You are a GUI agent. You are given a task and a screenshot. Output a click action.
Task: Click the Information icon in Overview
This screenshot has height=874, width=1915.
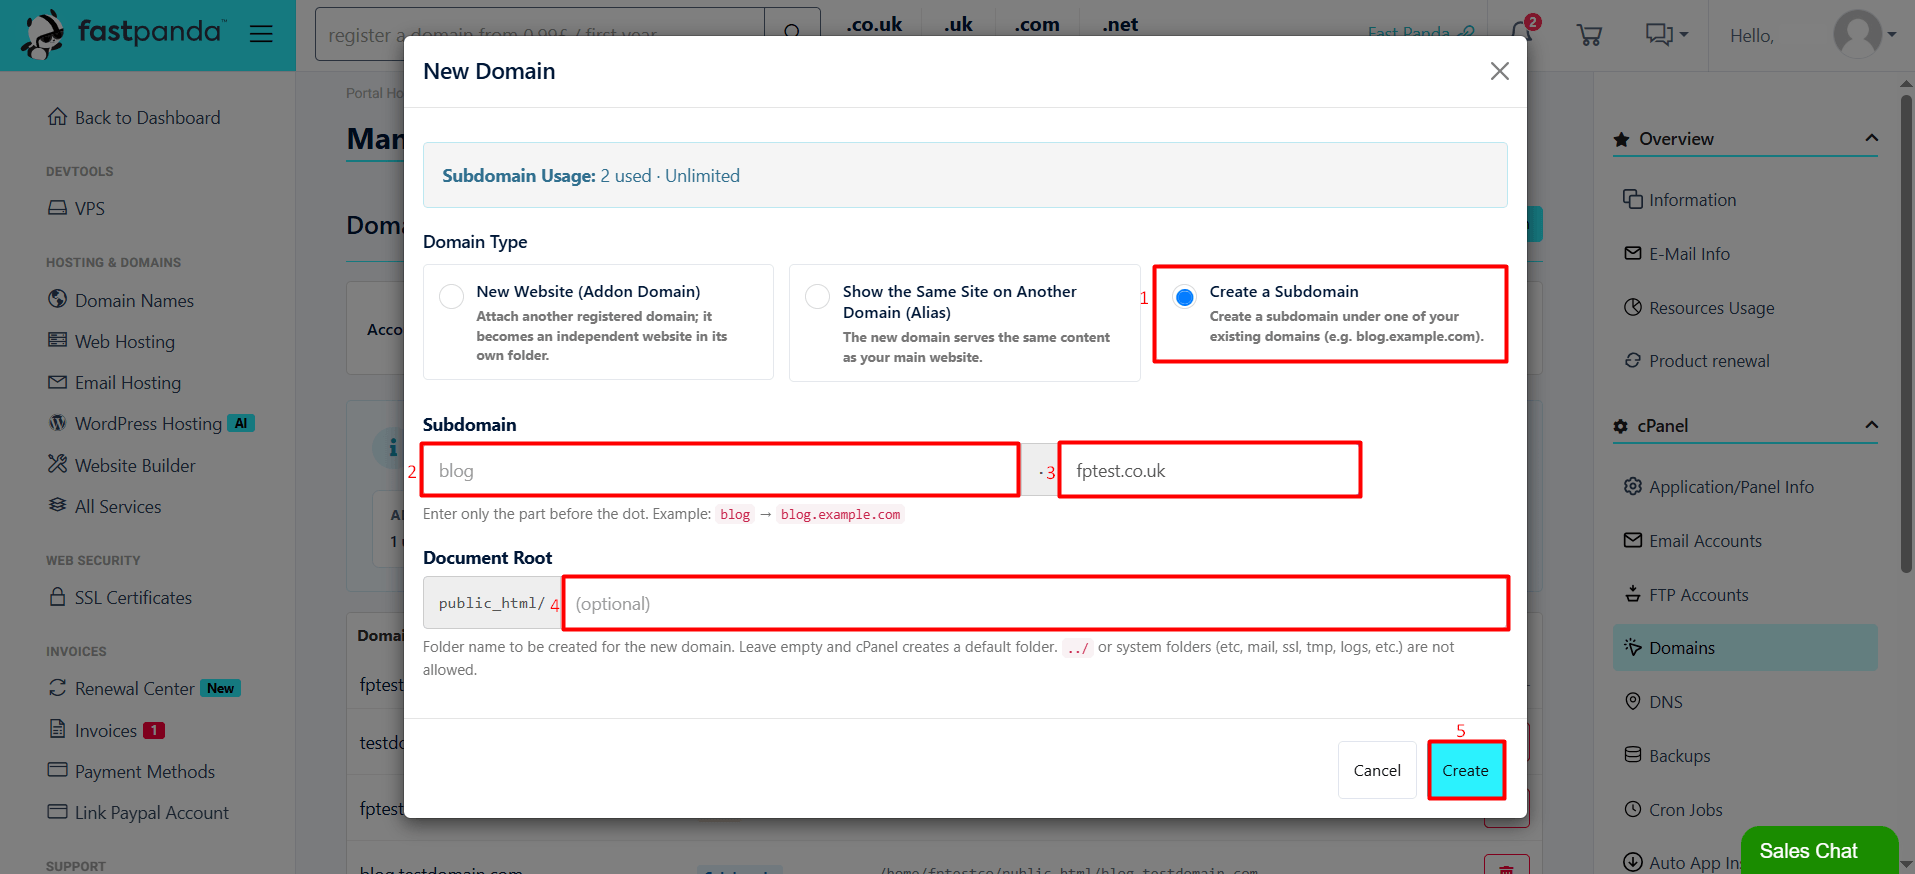click(x=1633, y=199)
